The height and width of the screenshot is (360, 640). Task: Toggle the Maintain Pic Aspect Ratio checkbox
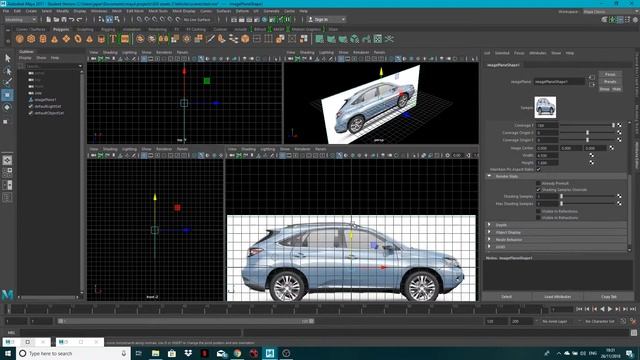point(538,169)
